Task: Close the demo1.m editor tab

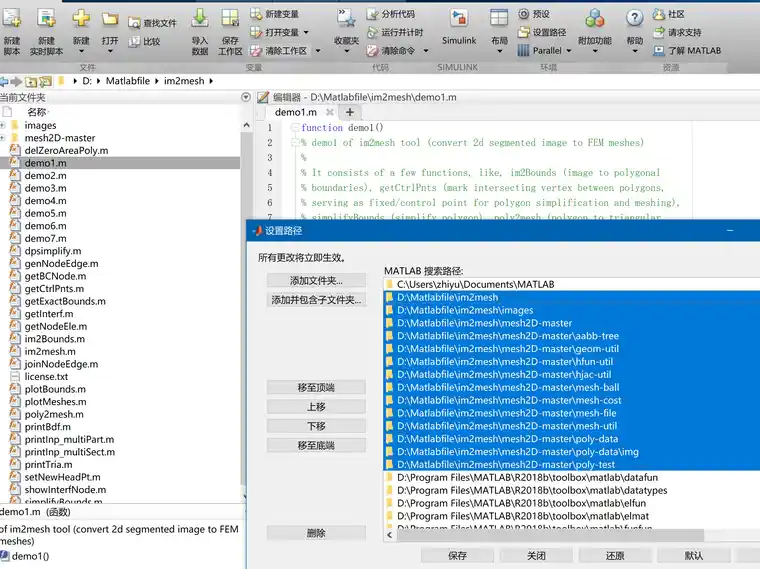Action: [x=330, y=112]
